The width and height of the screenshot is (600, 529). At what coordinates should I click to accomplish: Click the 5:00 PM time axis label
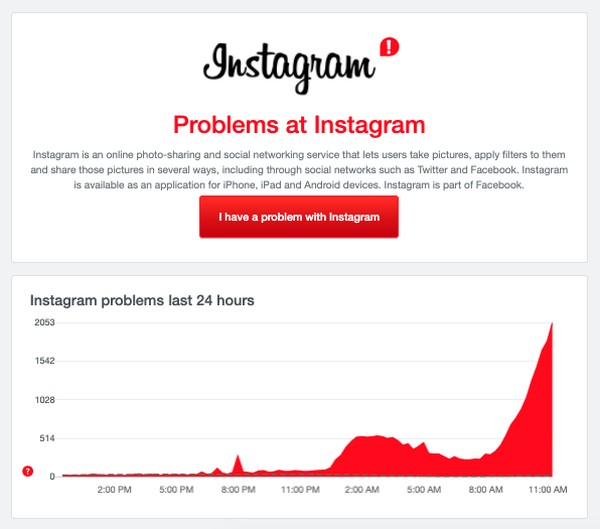click(176, 490)
